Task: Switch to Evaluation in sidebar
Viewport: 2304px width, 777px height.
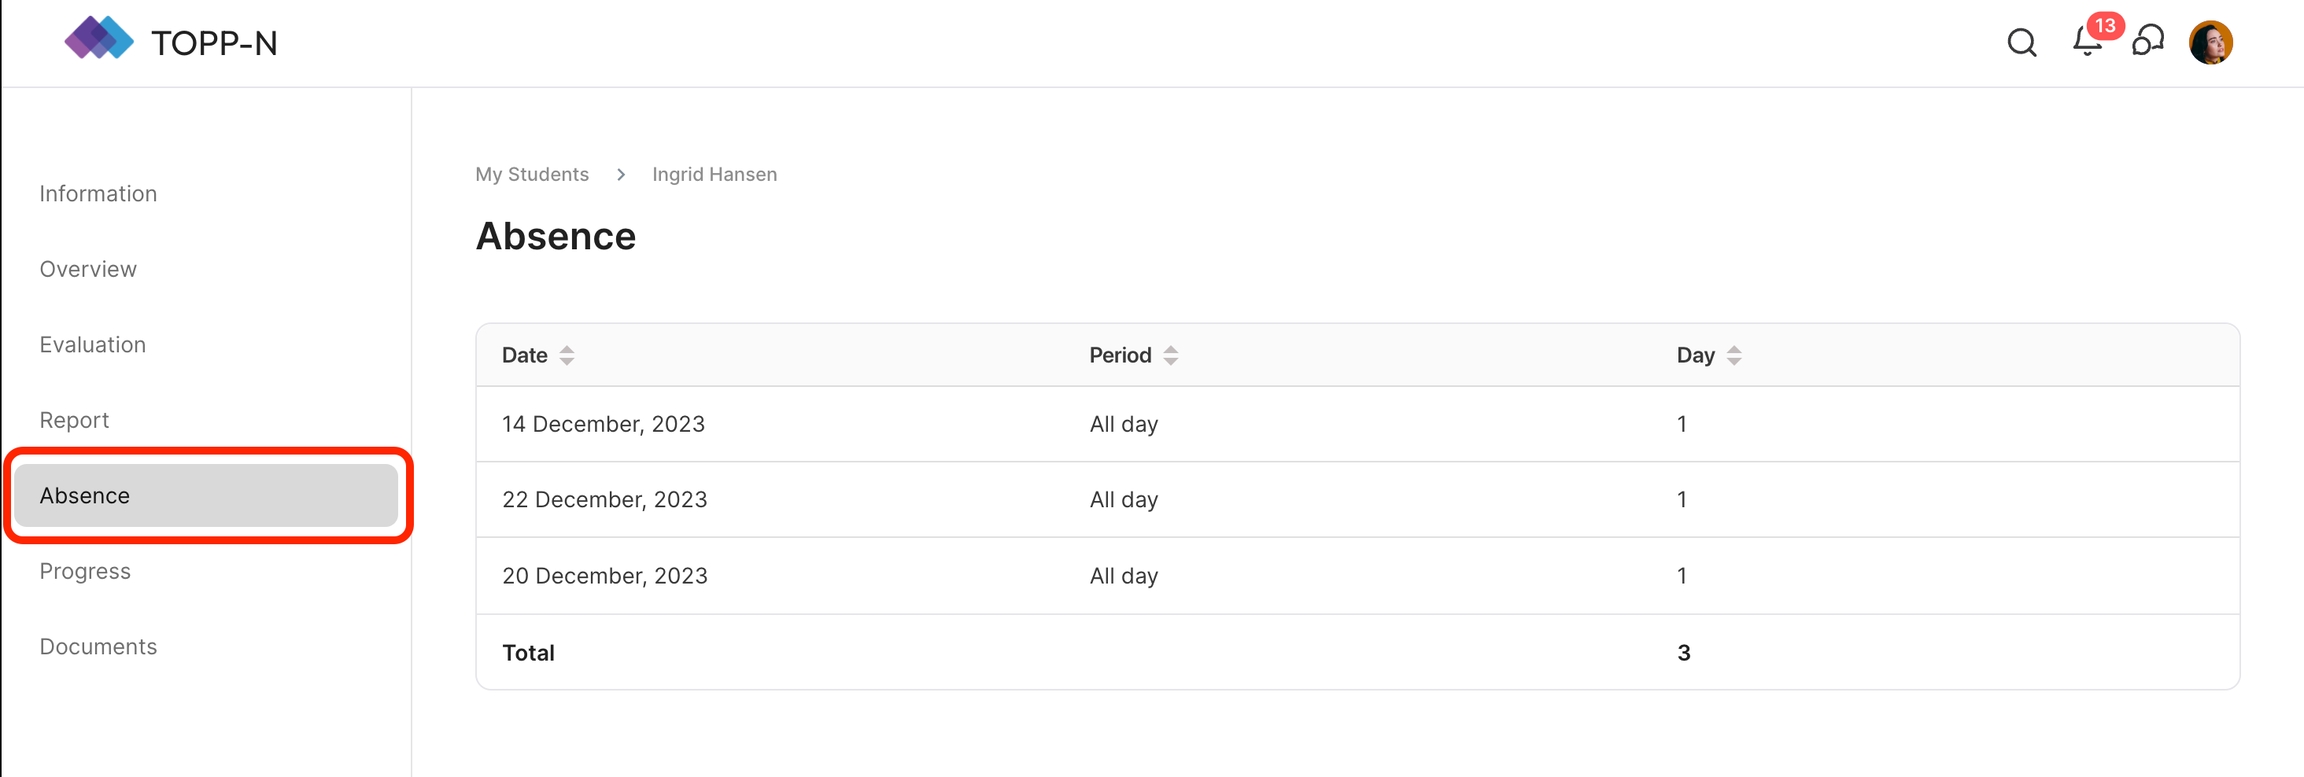Action: coord(93,344)
